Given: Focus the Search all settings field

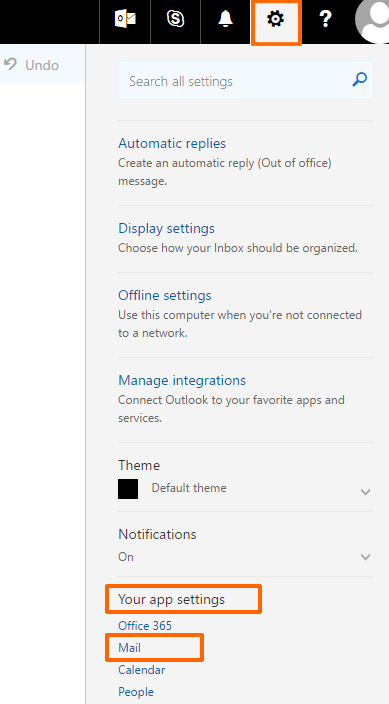Looking at the screenshot, I should pos(246,80).
